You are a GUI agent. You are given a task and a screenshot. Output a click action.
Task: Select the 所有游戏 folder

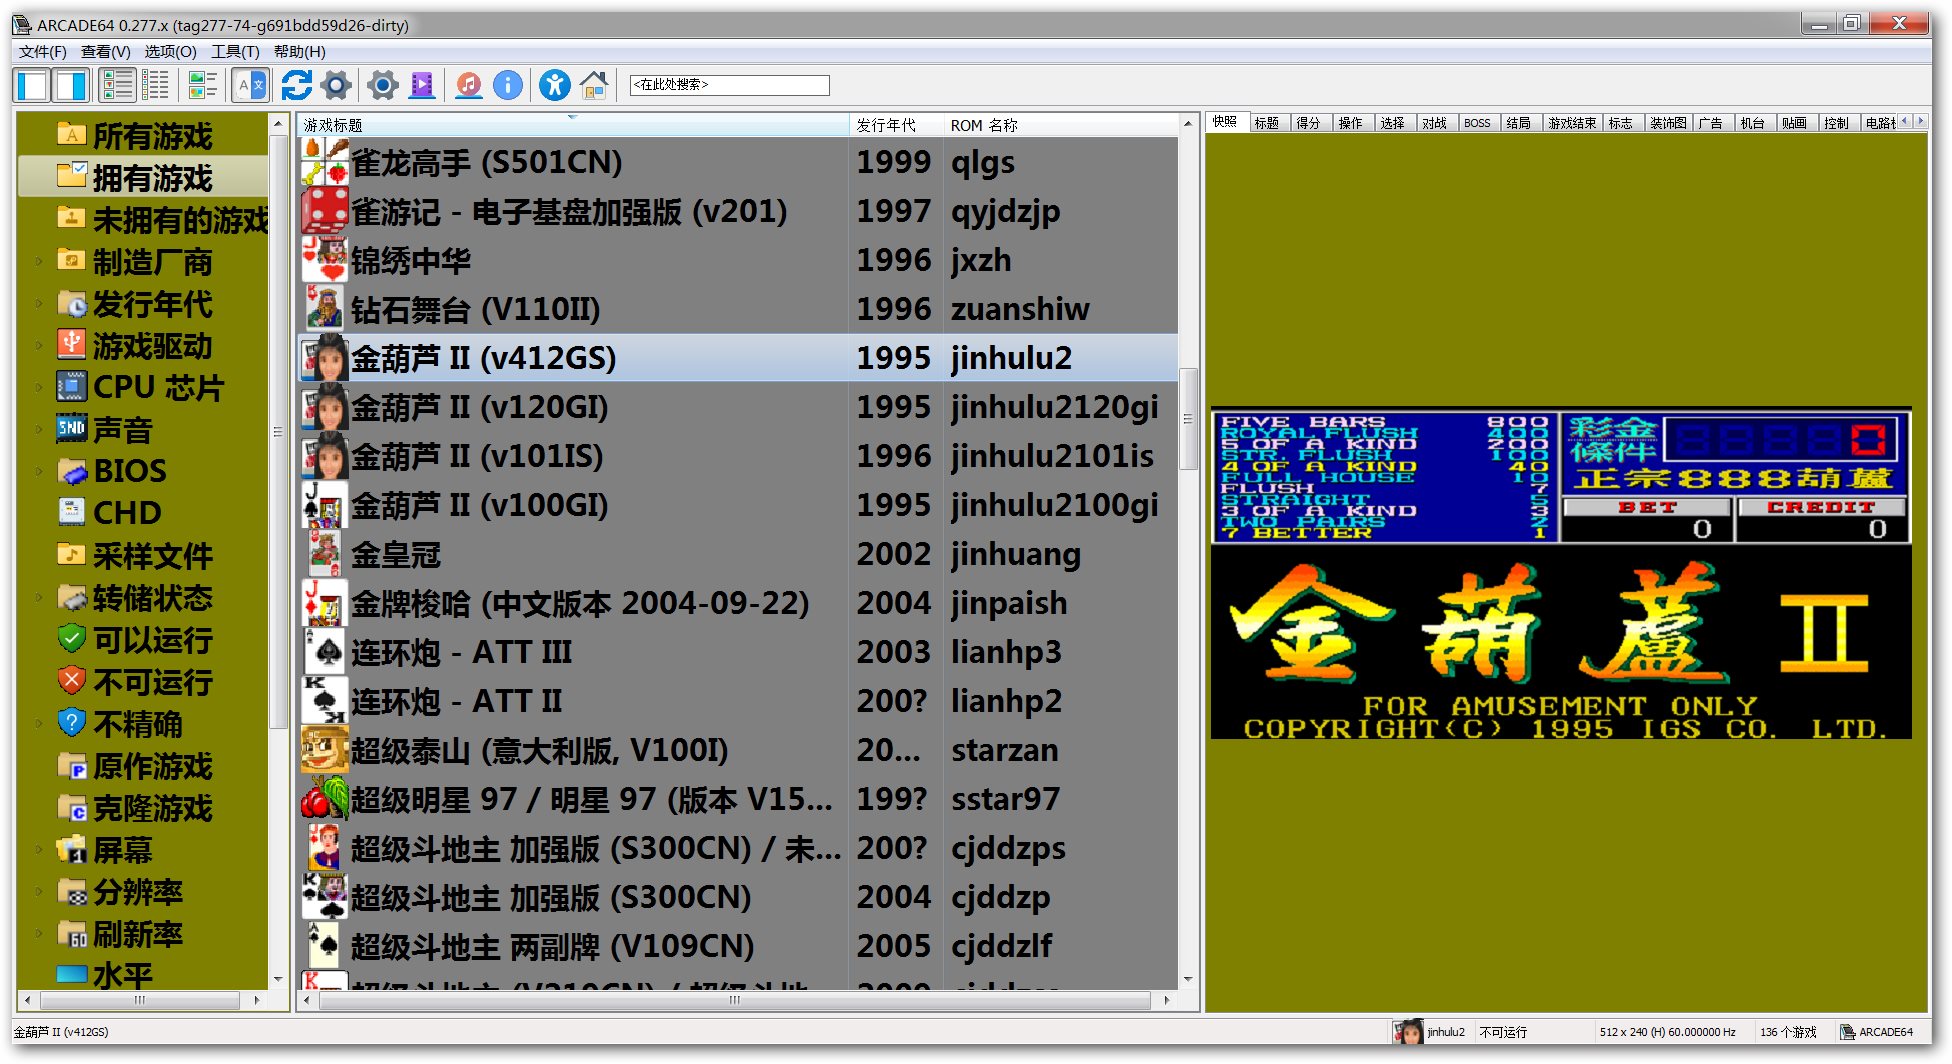152,136
